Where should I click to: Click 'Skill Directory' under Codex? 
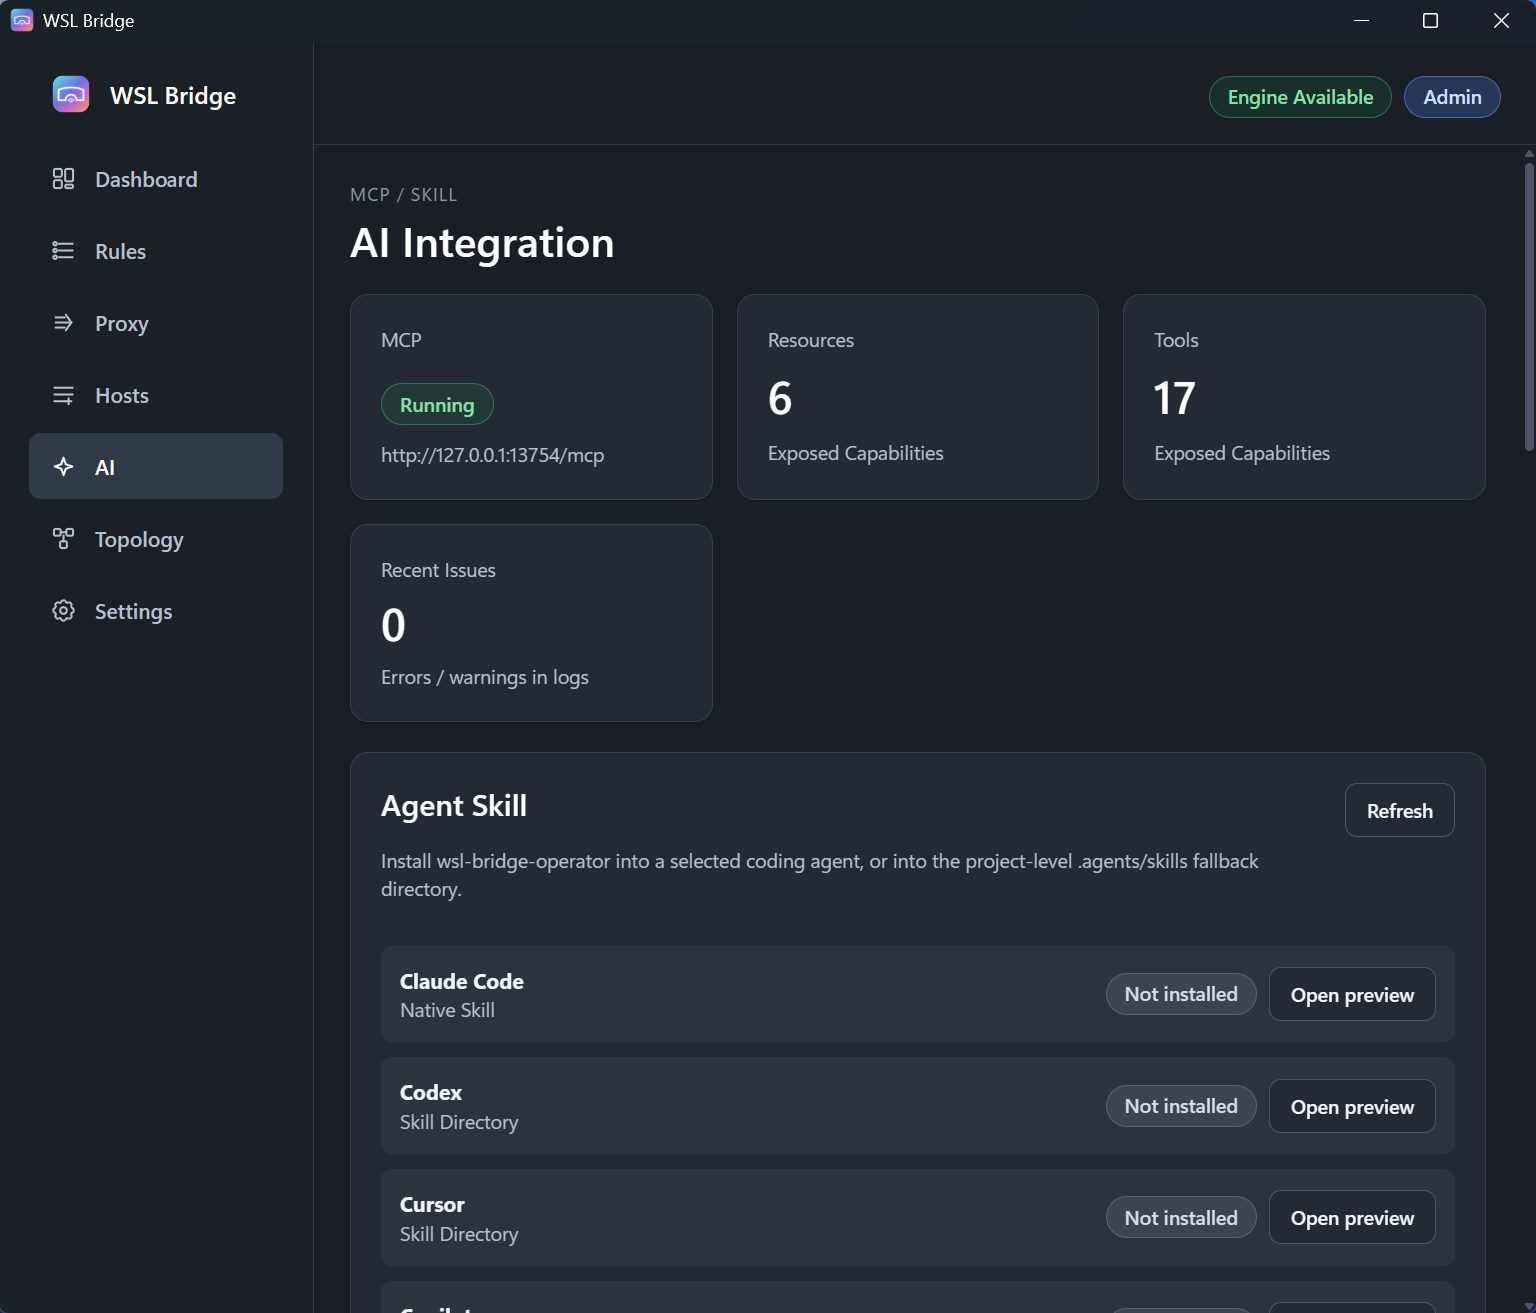coord(459,1122)
